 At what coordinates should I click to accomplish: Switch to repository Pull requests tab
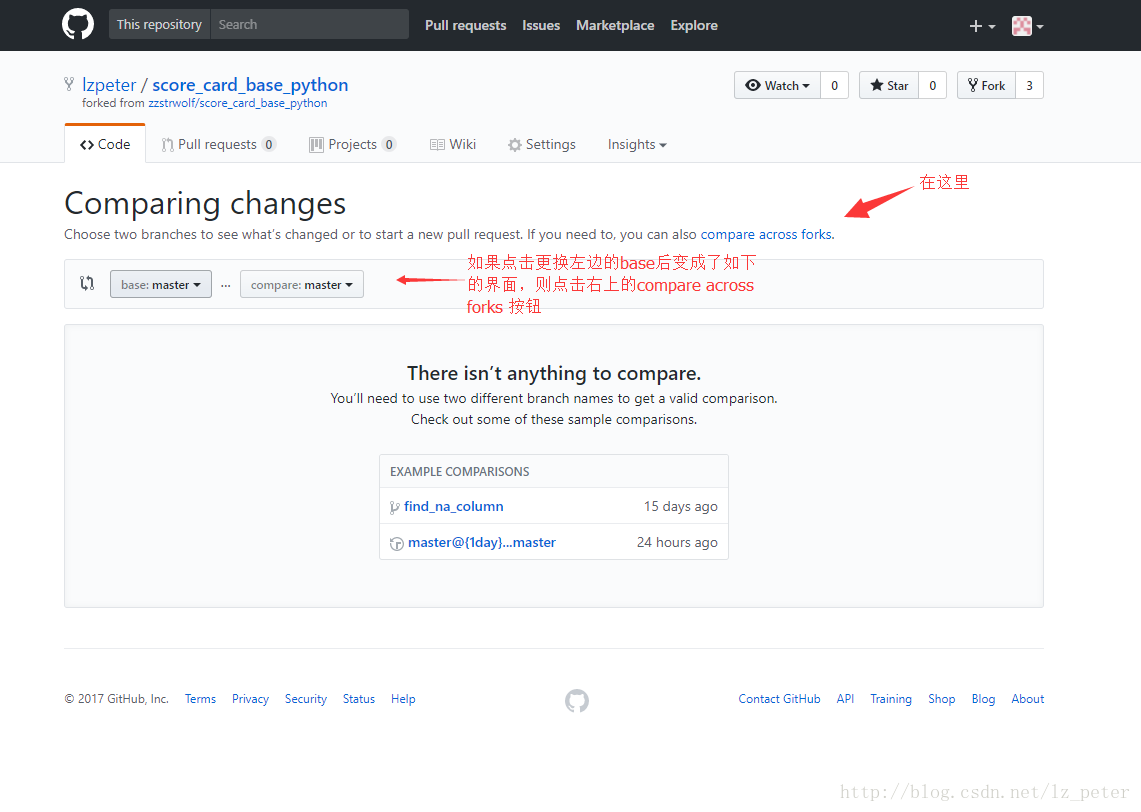click(218, 144)
